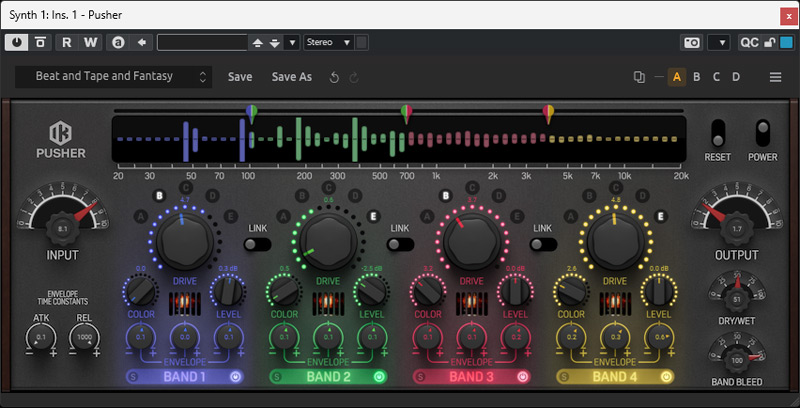Toggle LINK switch between Band 1 and 2

click(x=257, y=245)
